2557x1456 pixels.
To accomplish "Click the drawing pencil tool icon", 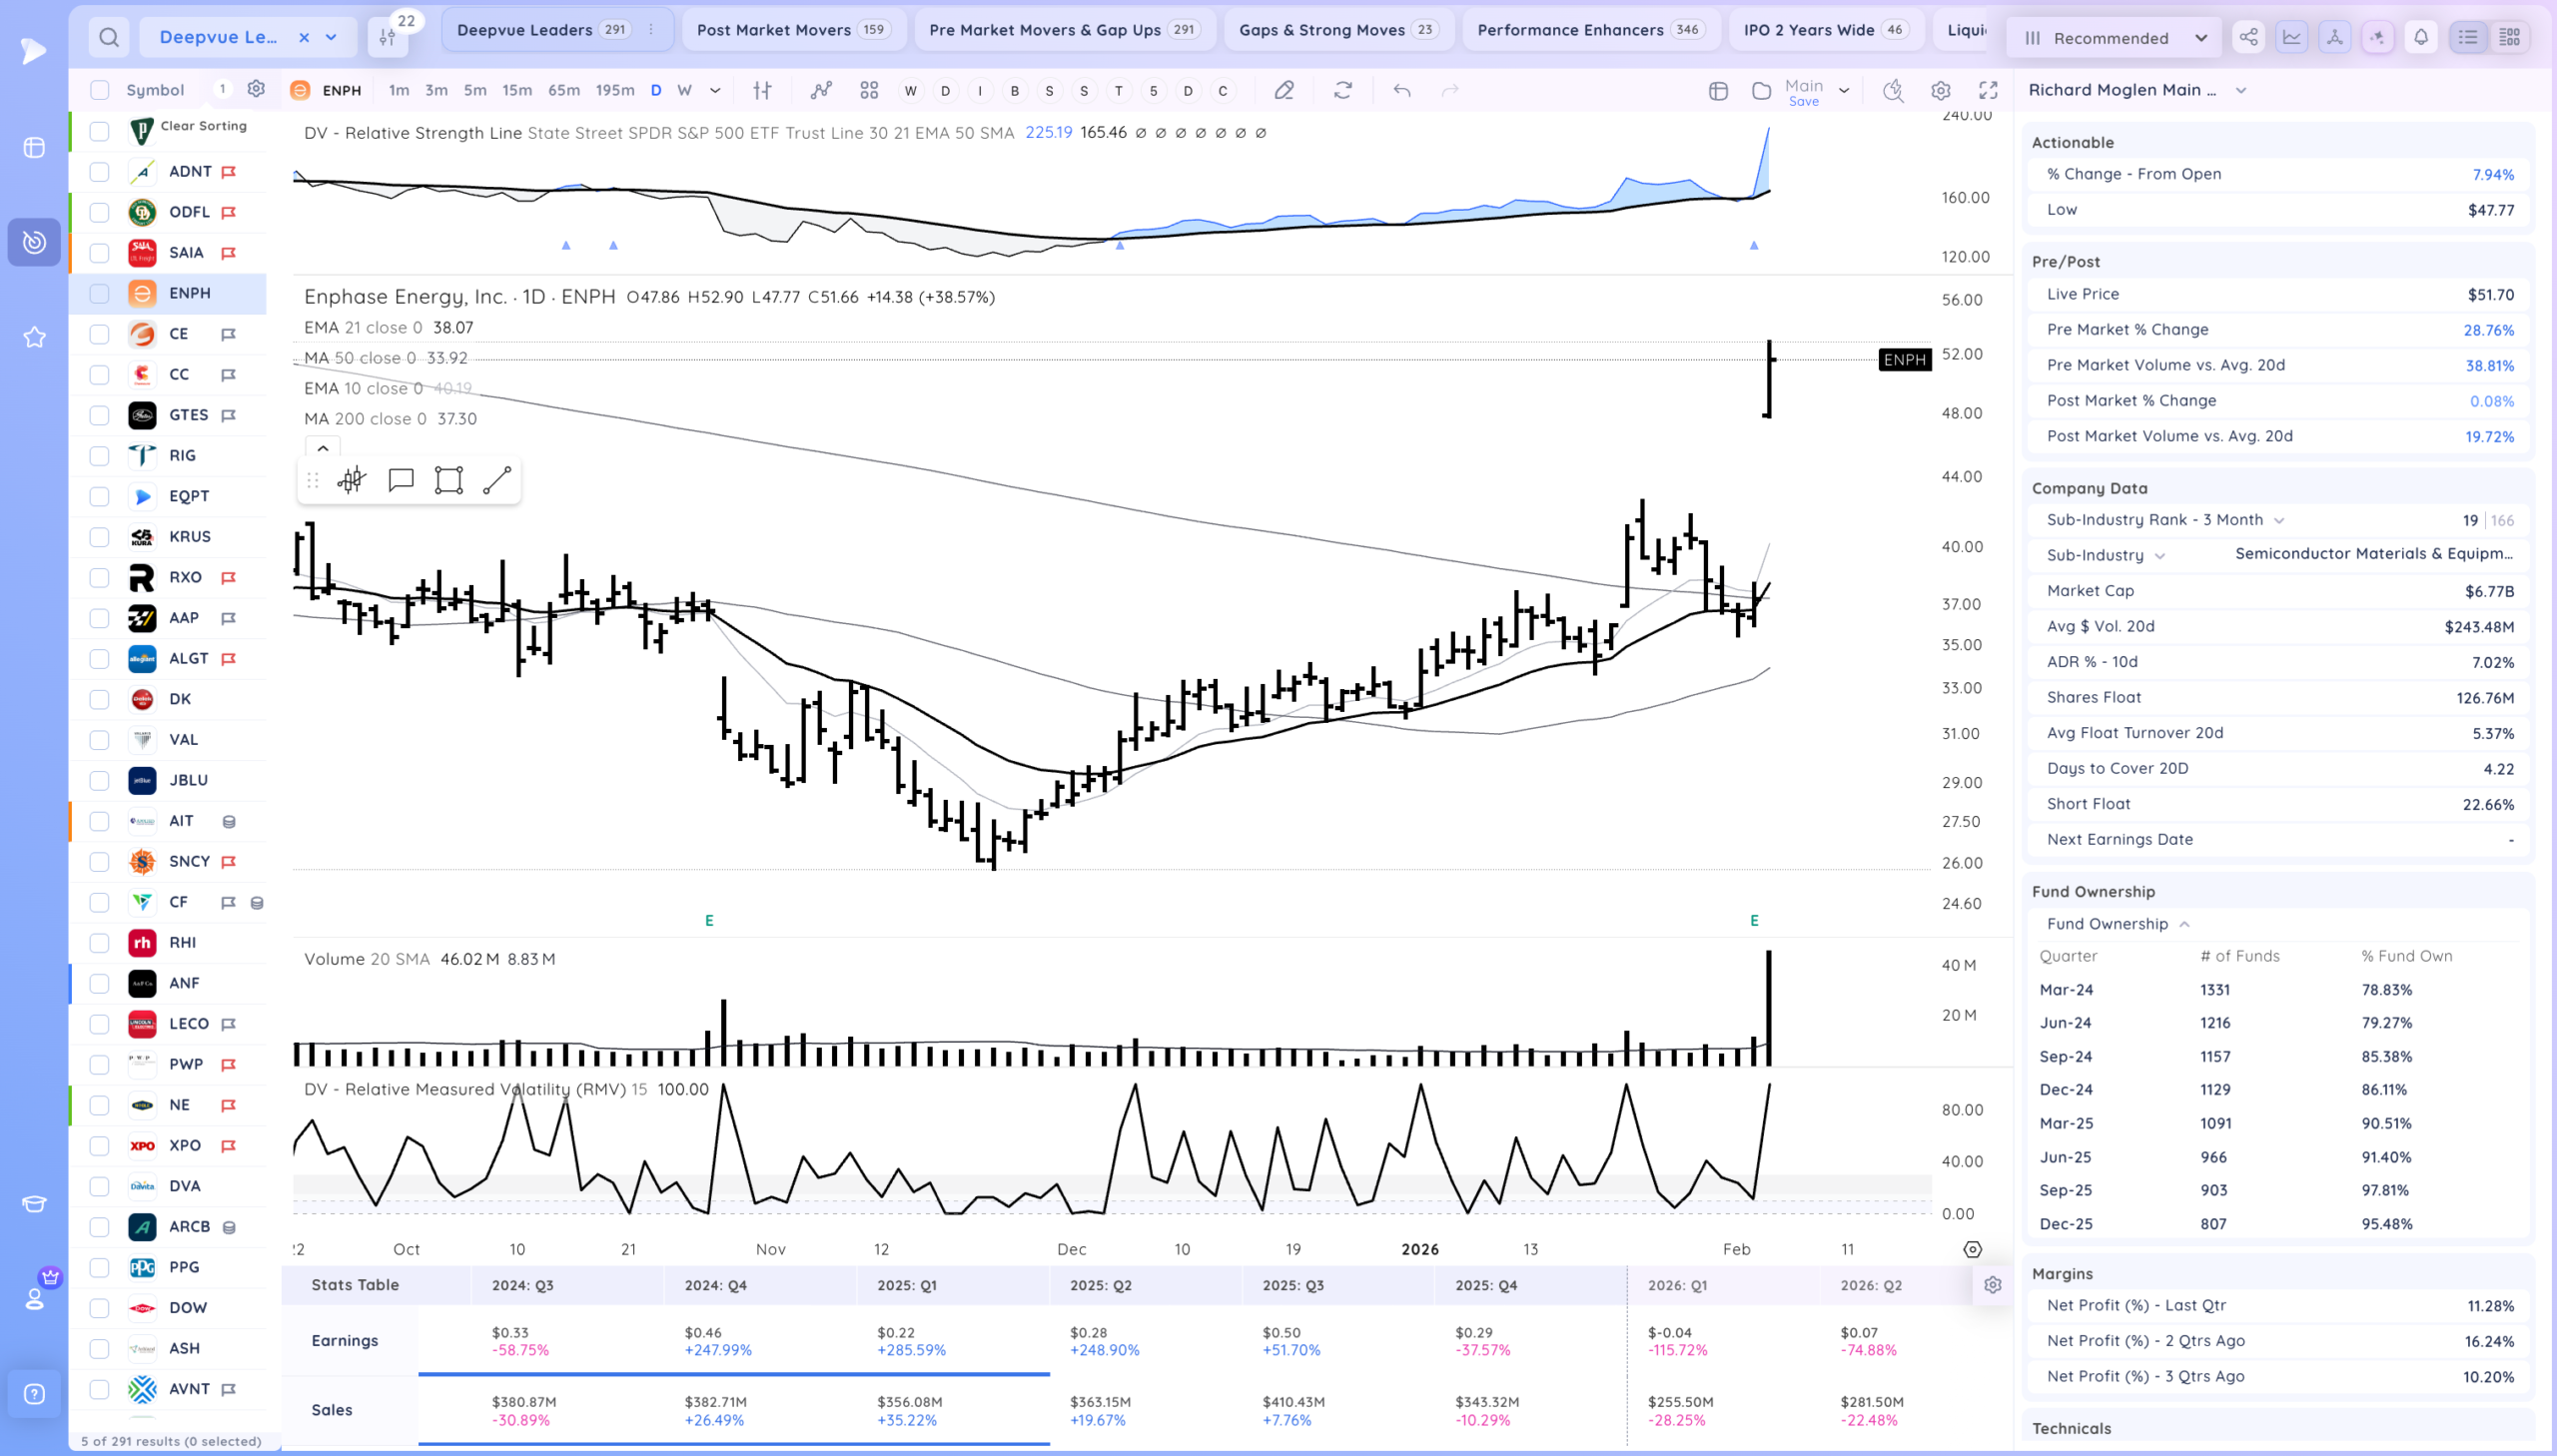I will pos(1284,91).
